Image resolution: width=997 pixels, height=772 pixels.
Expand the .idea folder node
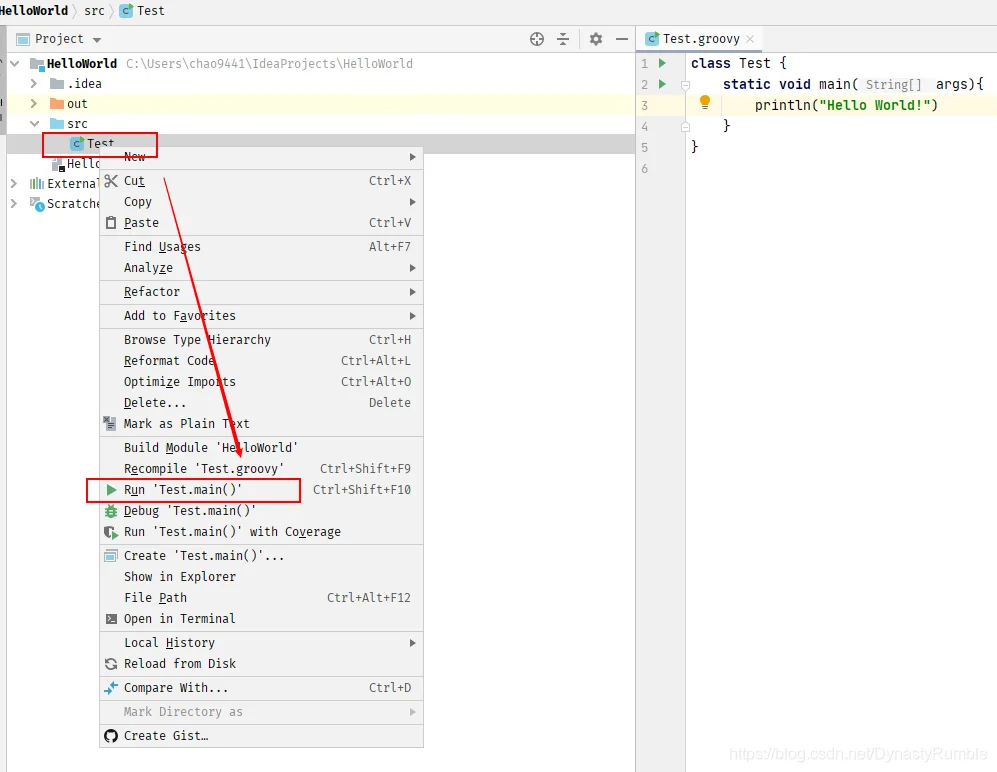pos(34,83)
